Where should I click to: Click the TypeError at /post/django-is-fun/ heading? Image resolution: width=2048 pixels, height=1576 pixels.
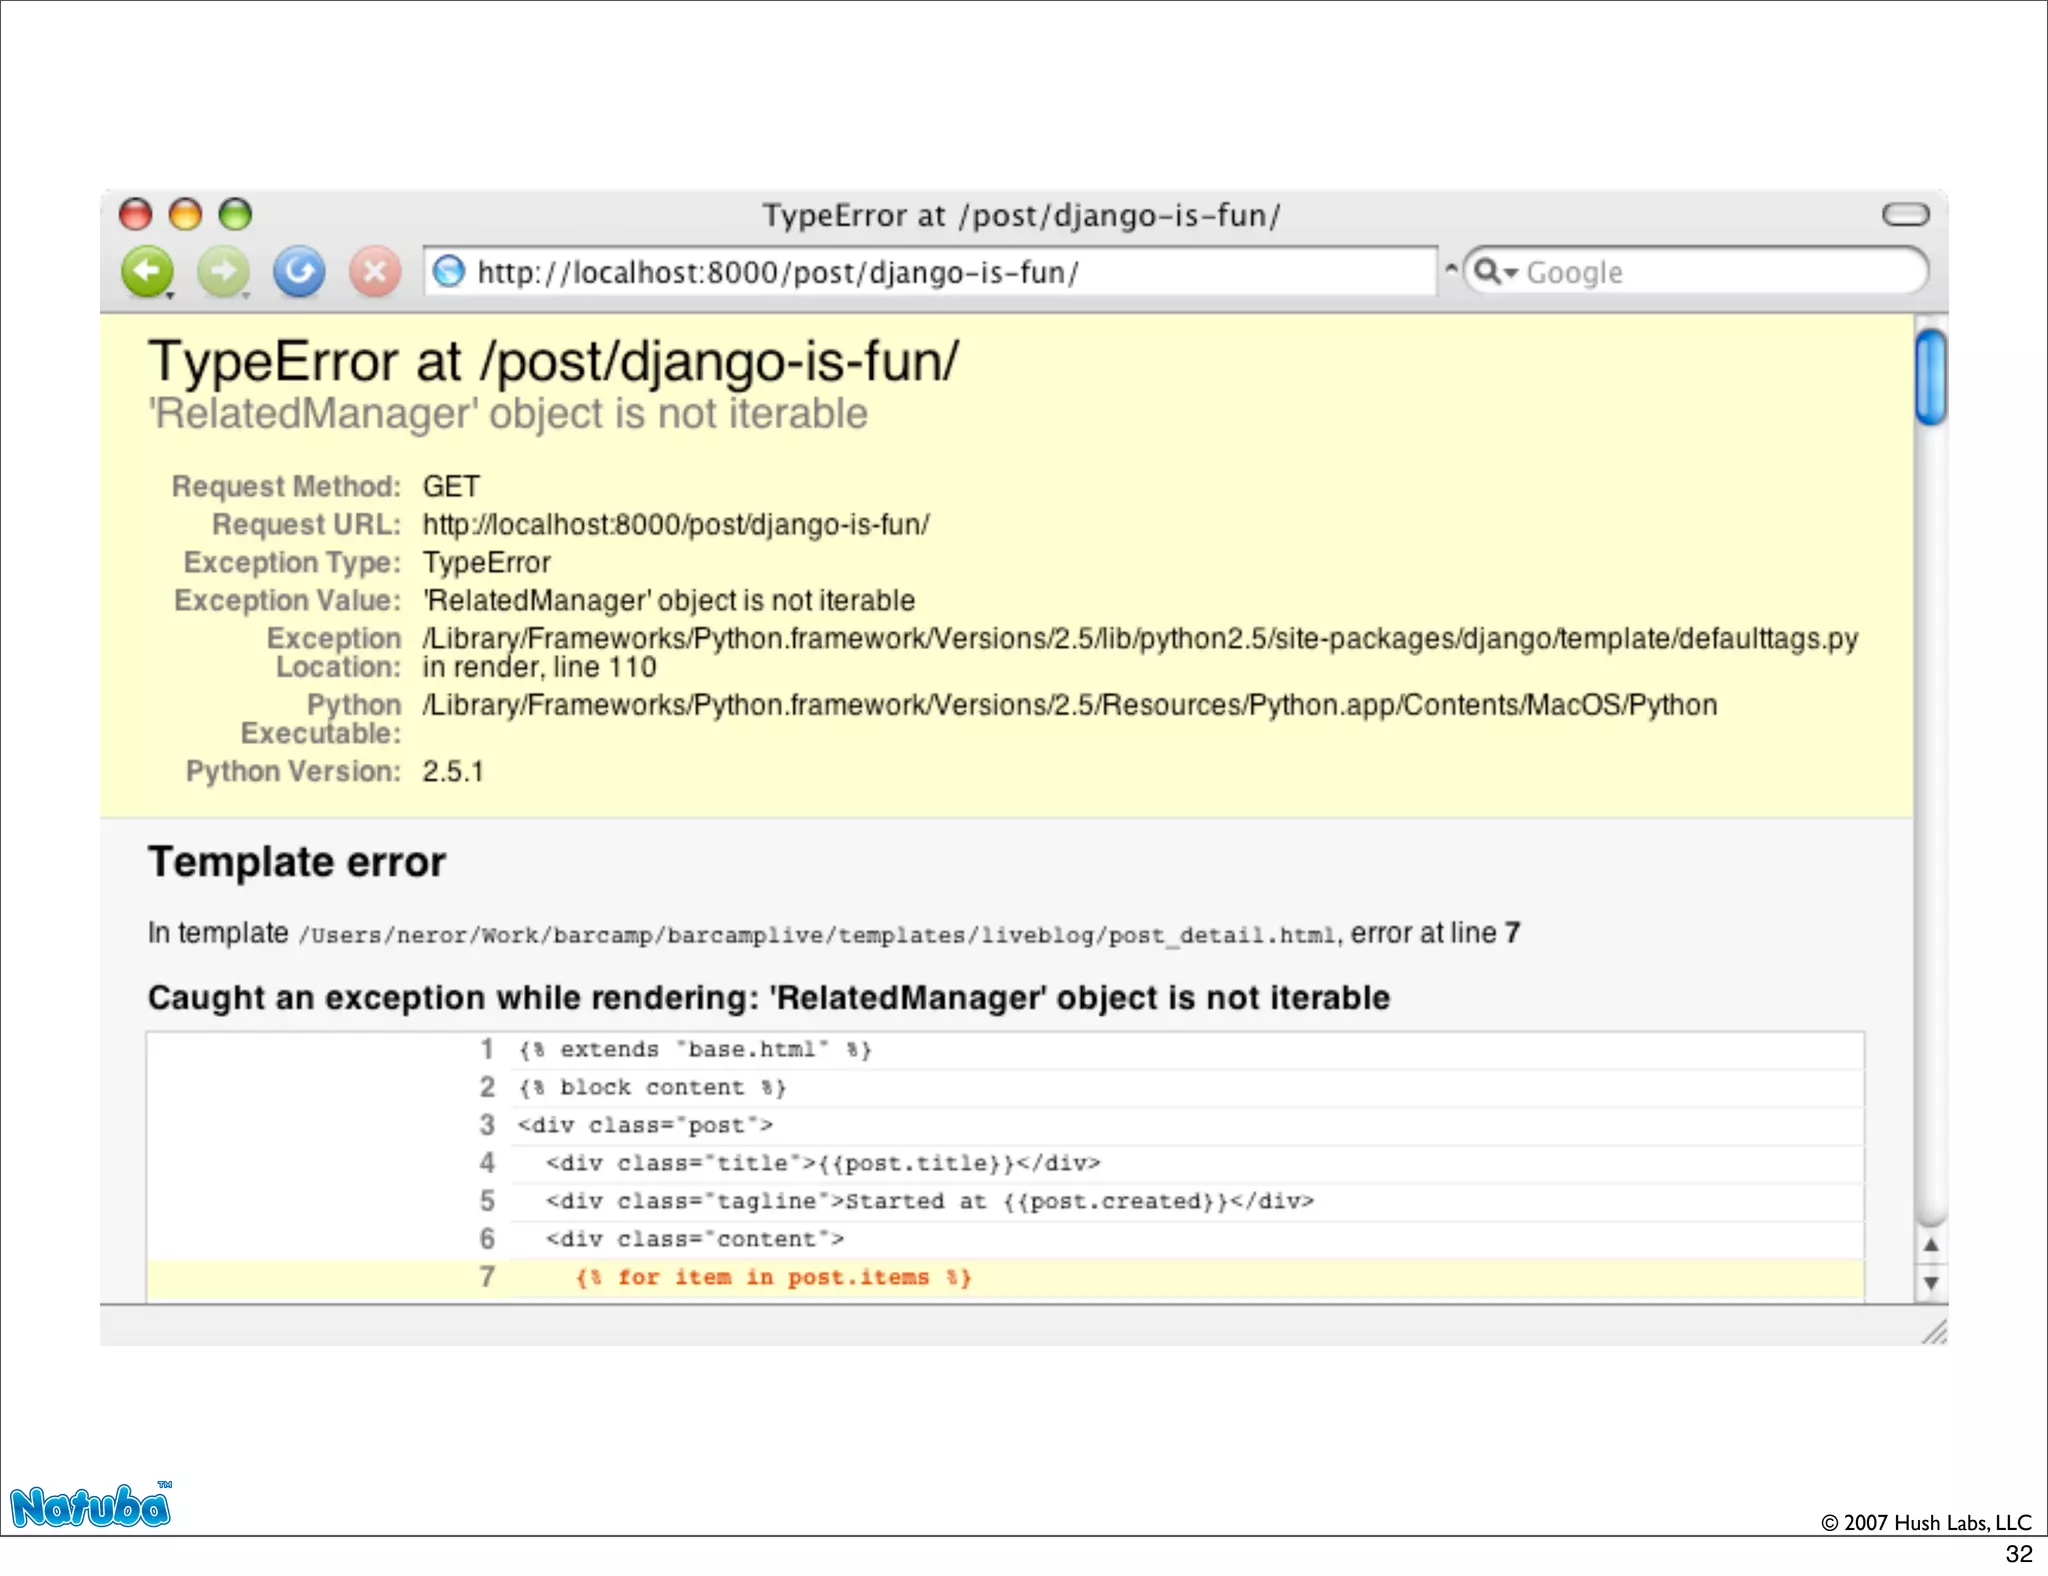[x=553, y=361]
